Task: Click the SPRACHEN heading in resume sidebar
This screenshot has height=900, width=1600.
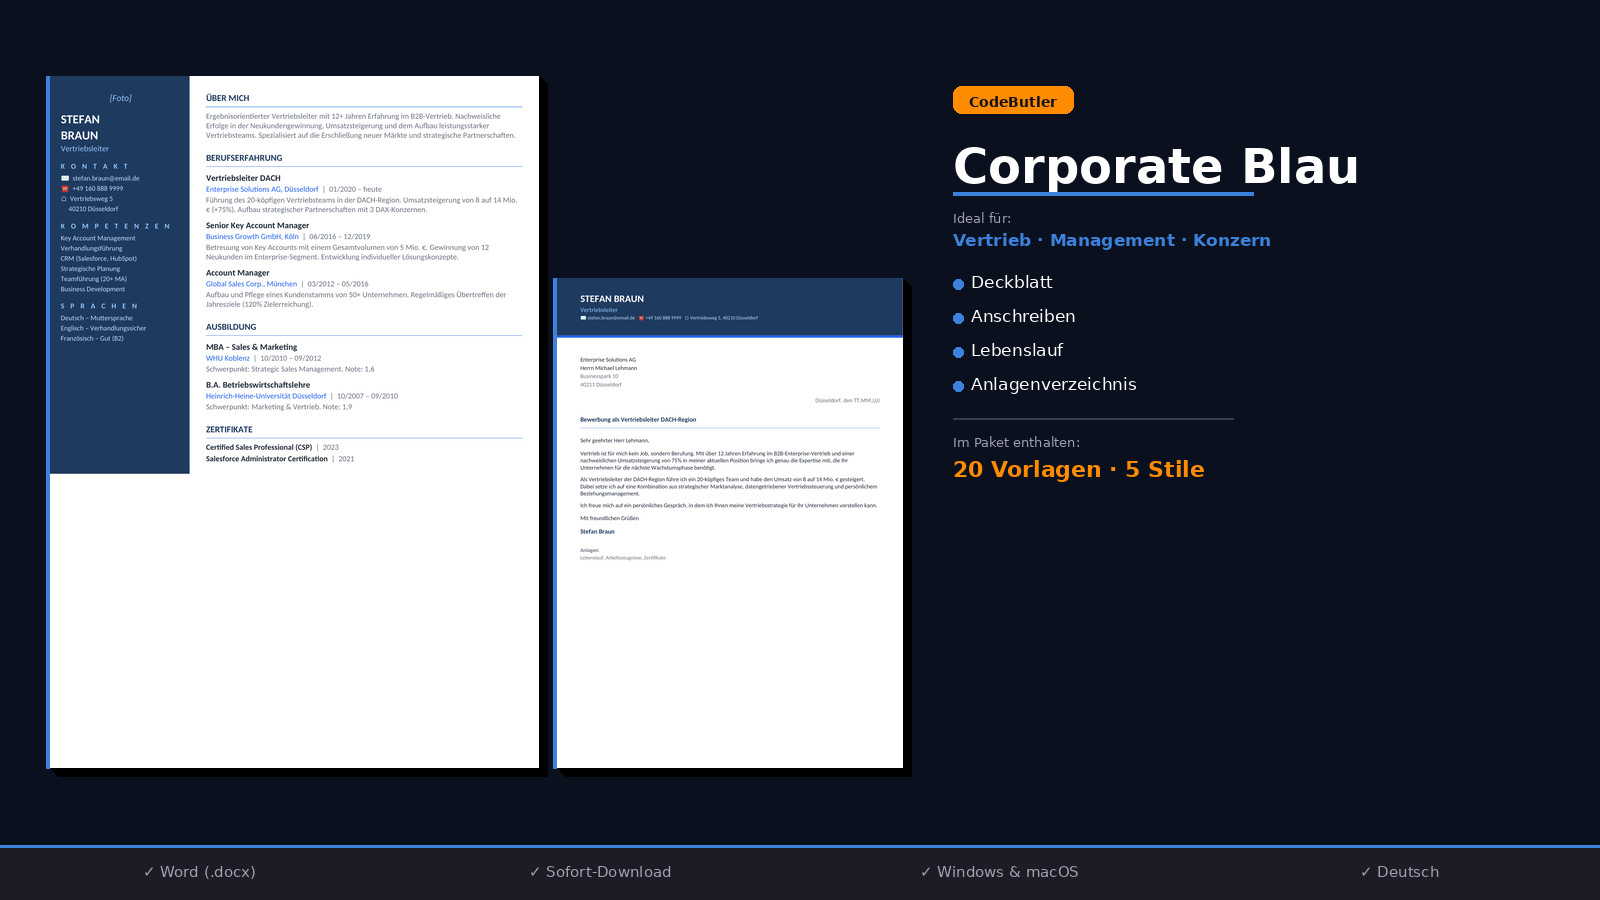Action: point(99,306)
